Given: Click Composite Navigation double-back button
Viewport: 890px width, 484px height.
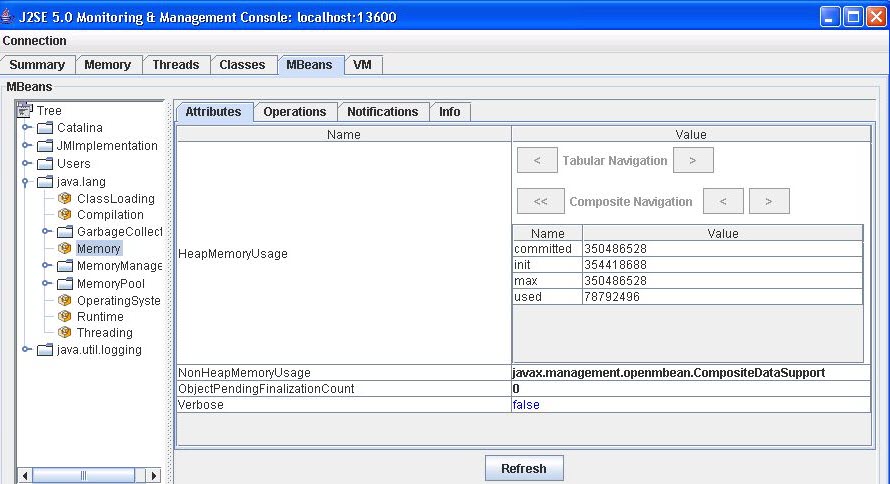Looking at the screenshot, I should (x=541, y=201).
